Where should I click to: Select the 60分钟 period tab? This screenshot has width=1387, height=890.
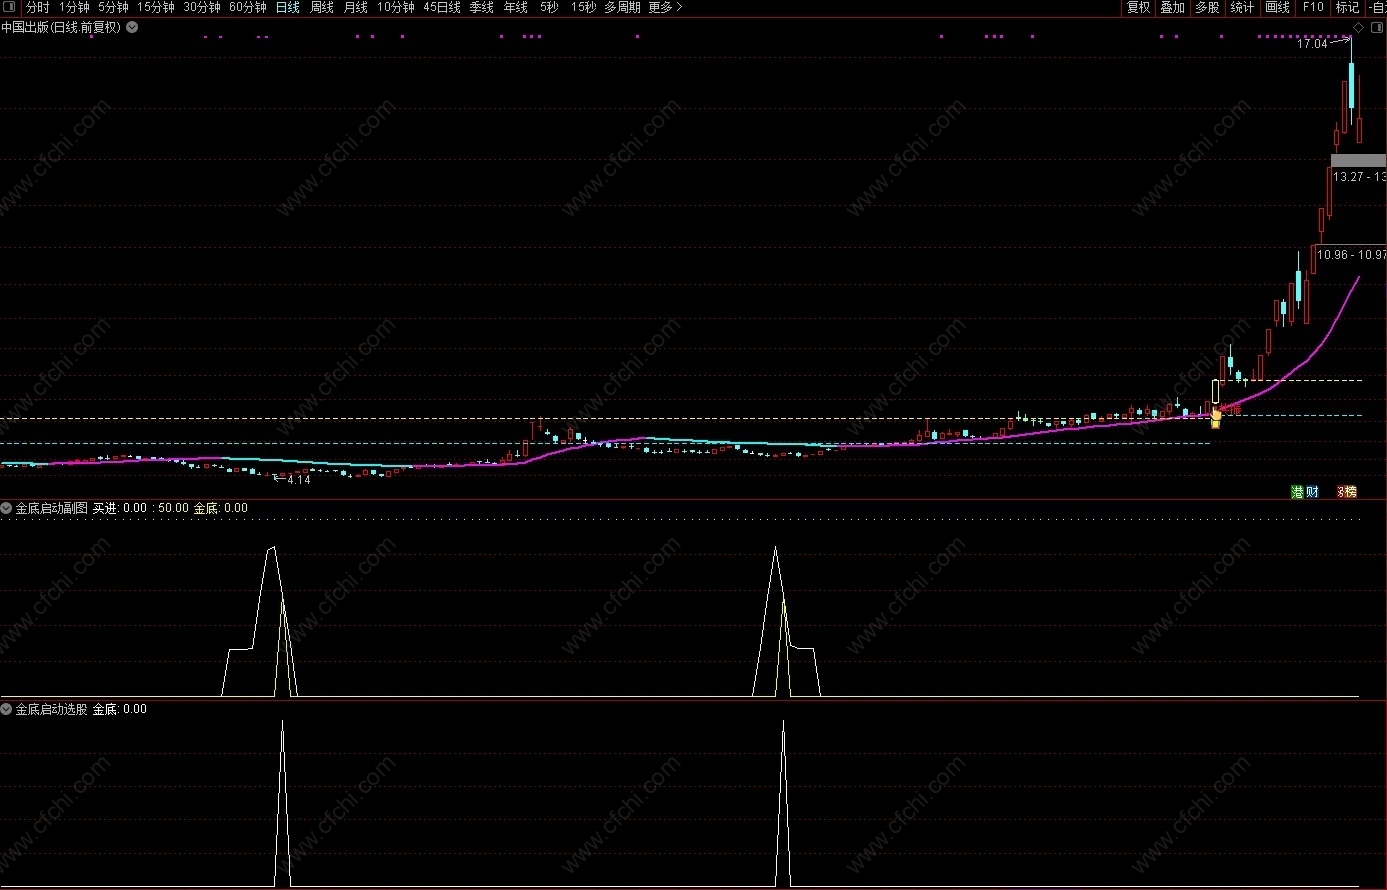point(247,7)
